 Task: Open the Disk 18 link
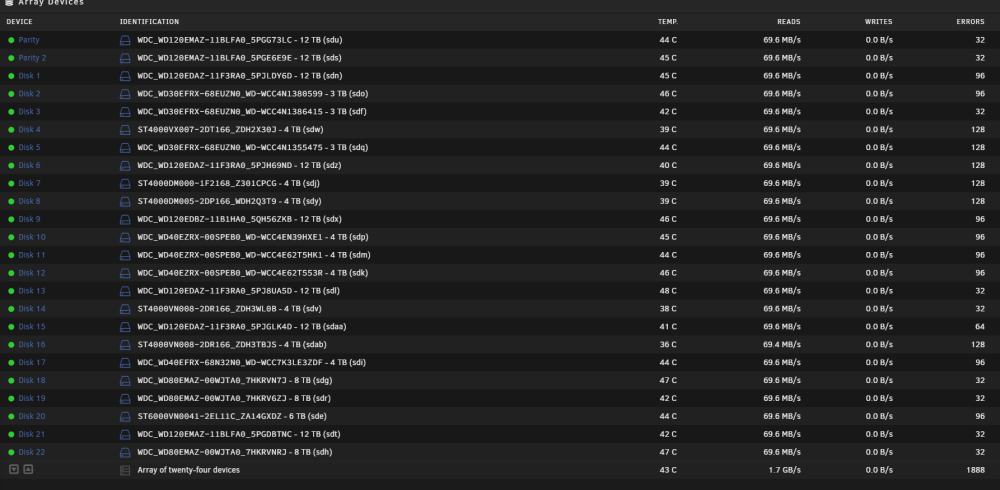pos(32,380)
